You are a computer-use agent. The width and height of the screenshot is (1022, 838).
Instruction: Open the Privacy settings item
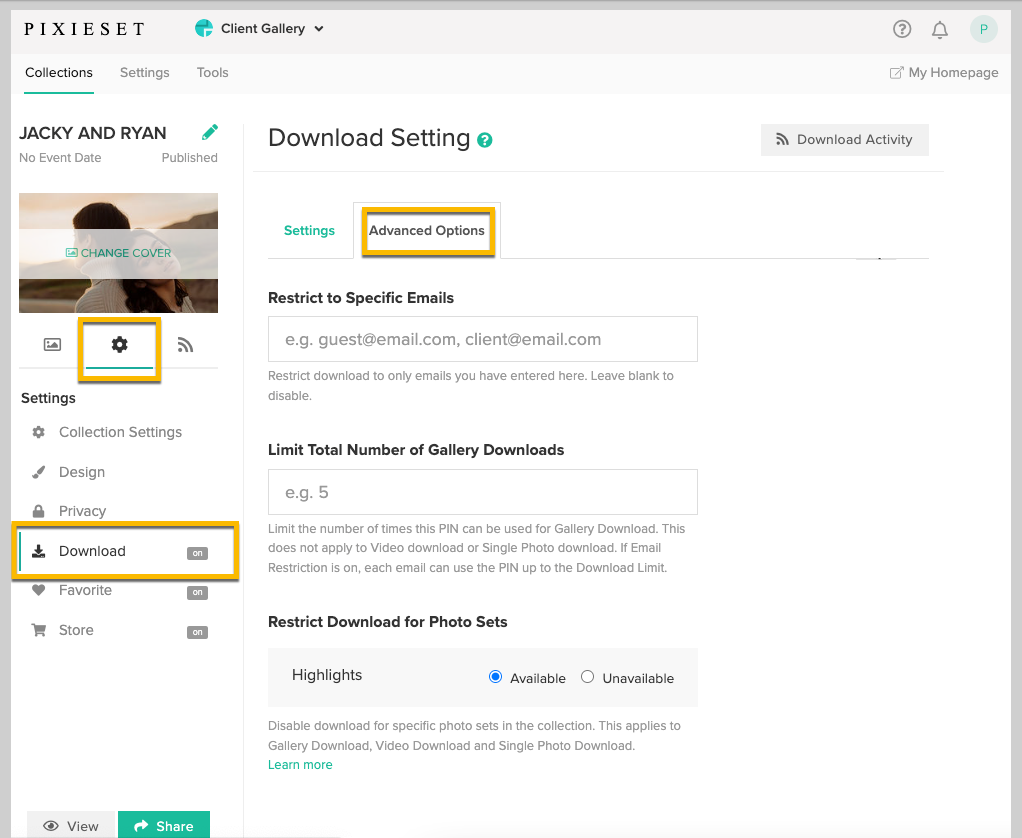[83, 511]
